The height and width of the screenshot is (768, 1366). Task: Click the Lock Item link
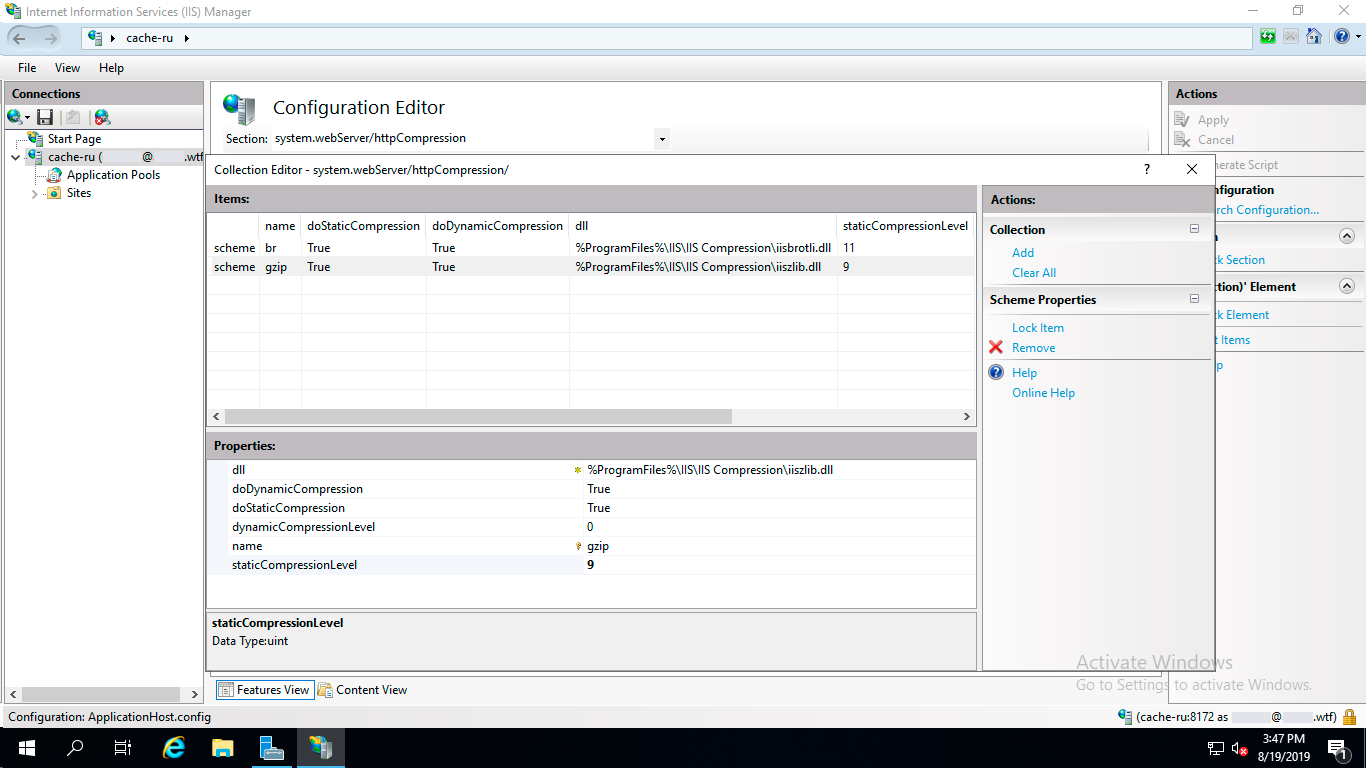(x=1038, y=328)
